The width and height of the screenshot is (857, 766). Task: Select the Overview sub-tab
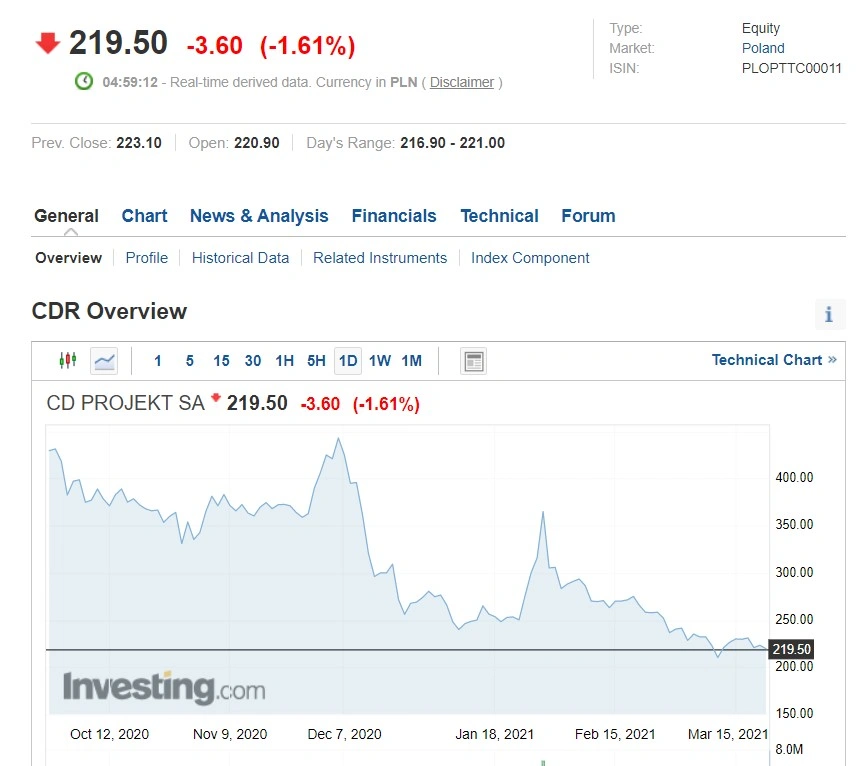(68, 258)
